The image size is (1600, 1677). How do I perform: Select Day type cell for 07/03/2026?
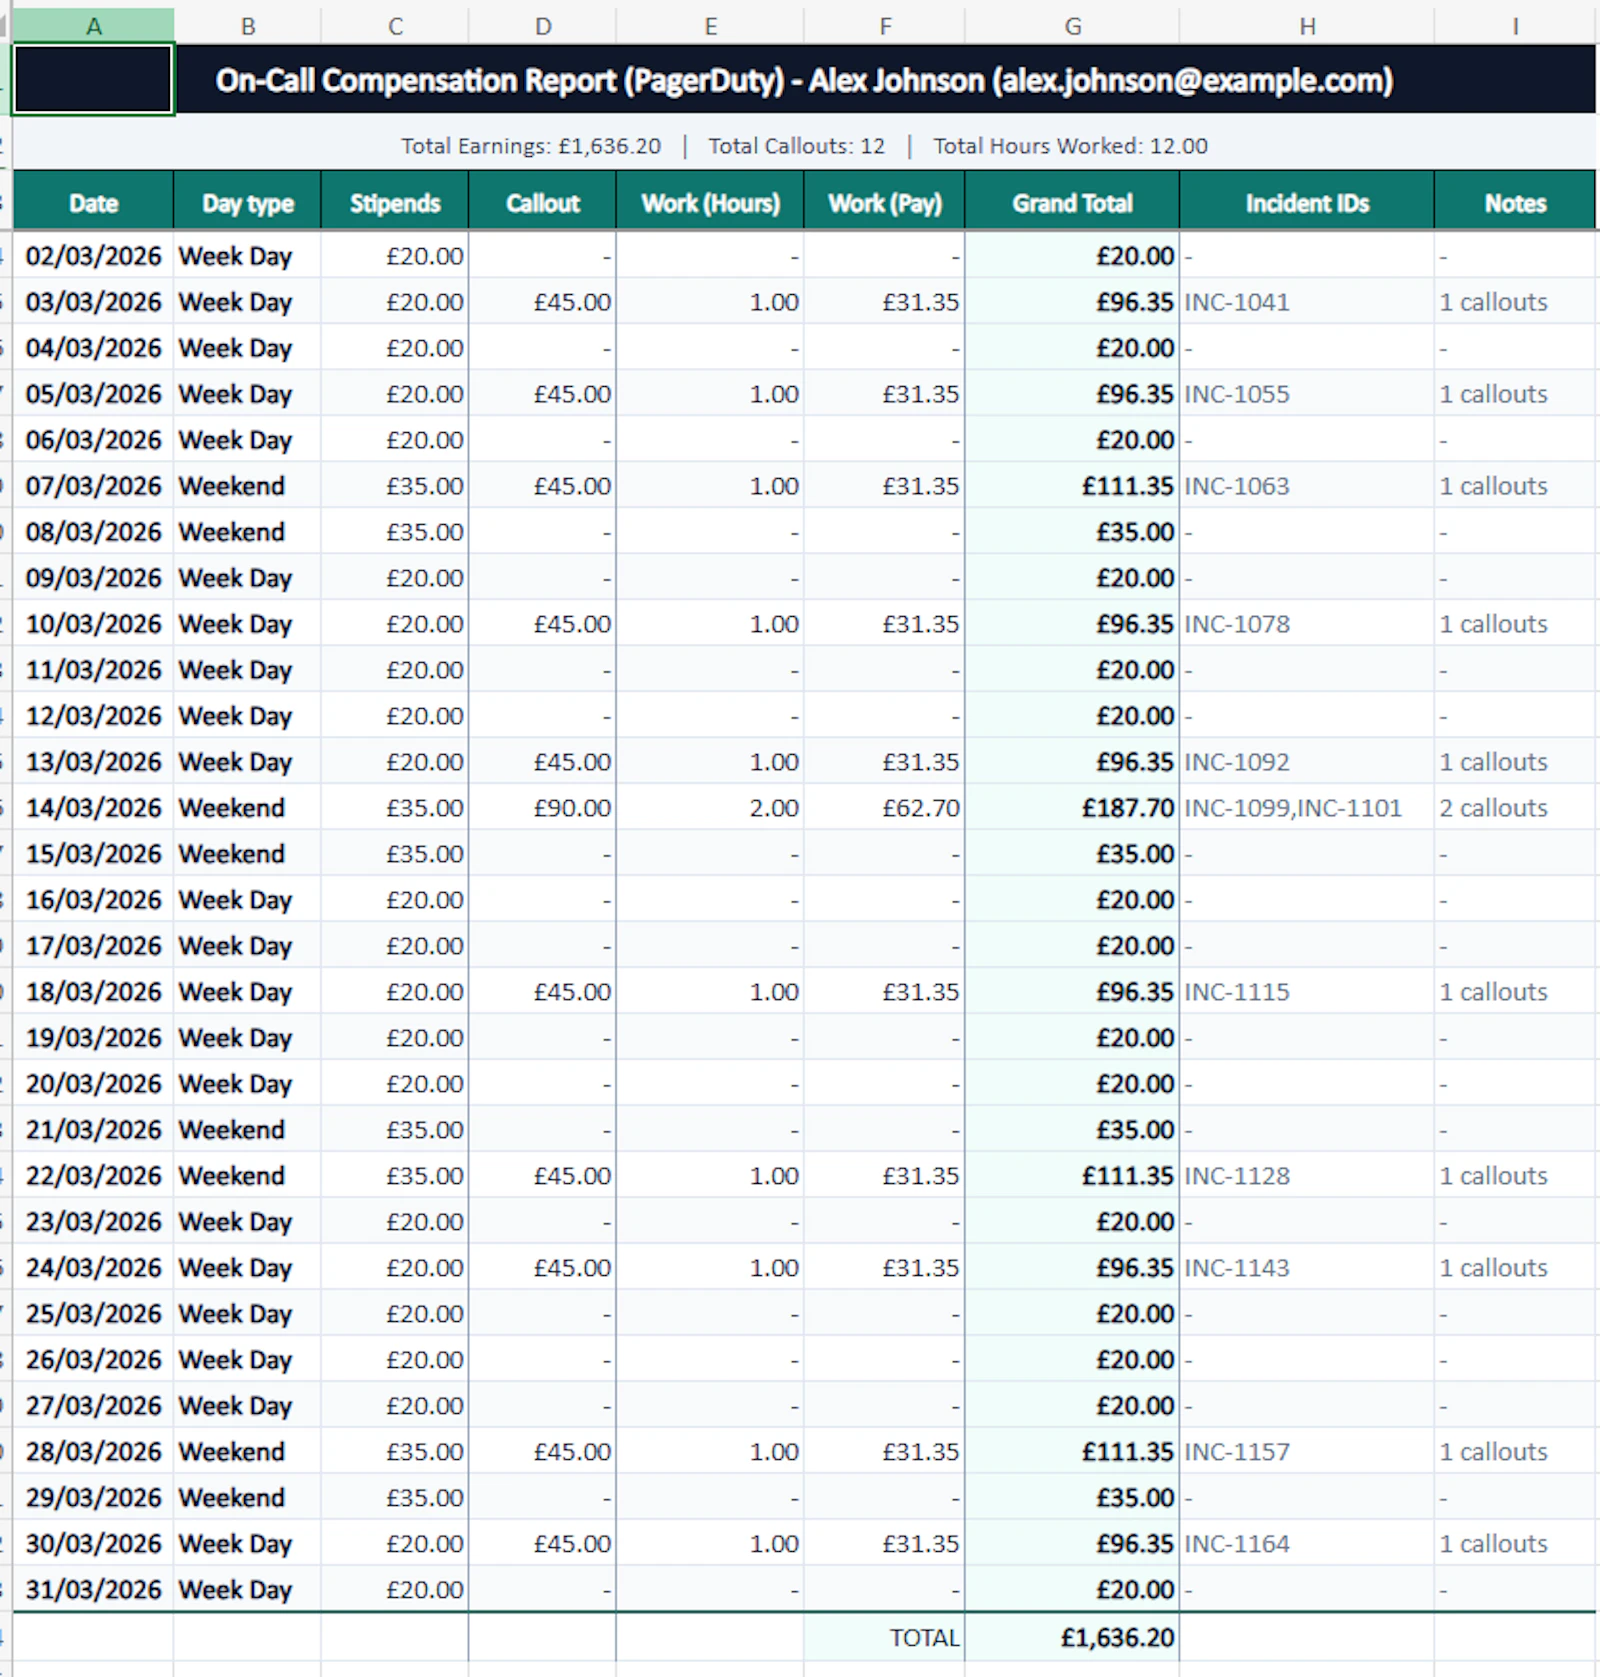coord(247,486)
